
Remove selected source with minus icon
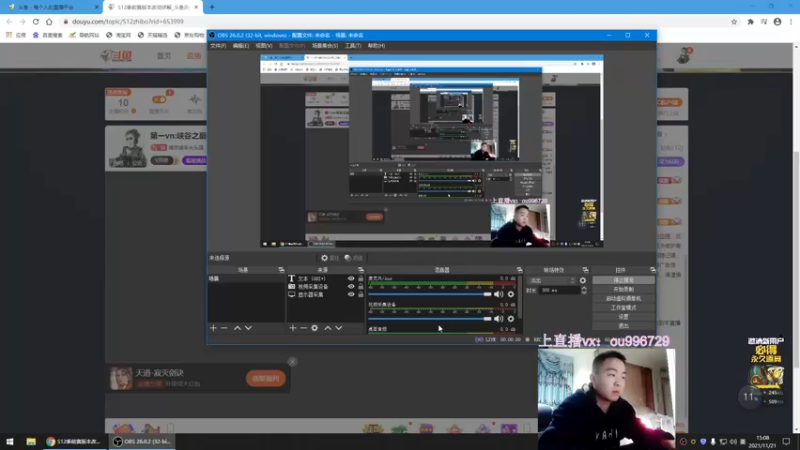pyautogui.click(x=304, y=328)
